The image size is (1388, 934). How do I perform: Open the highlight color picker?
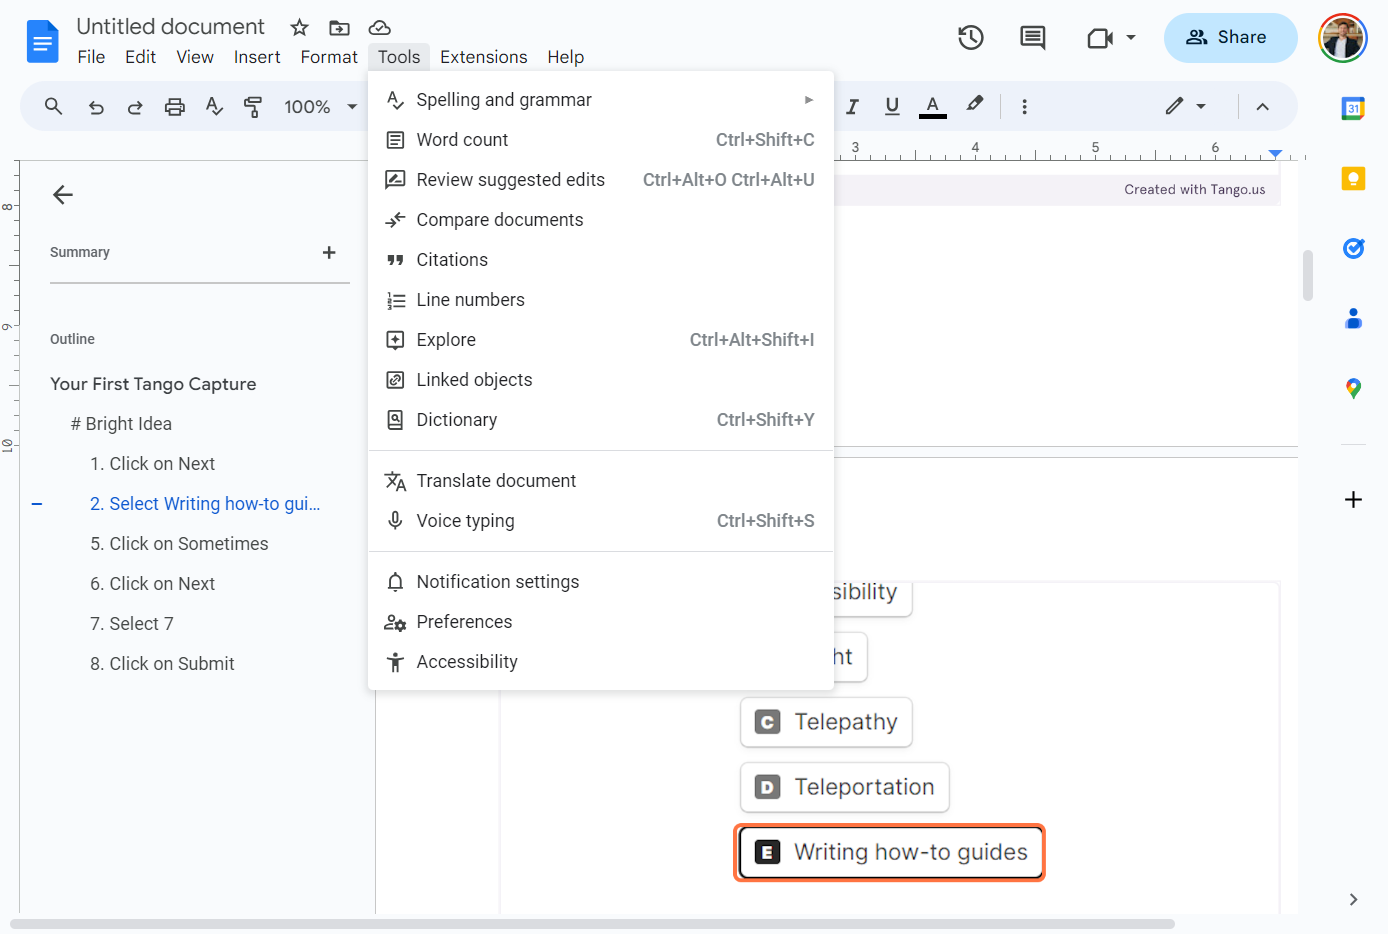point(975,105)
